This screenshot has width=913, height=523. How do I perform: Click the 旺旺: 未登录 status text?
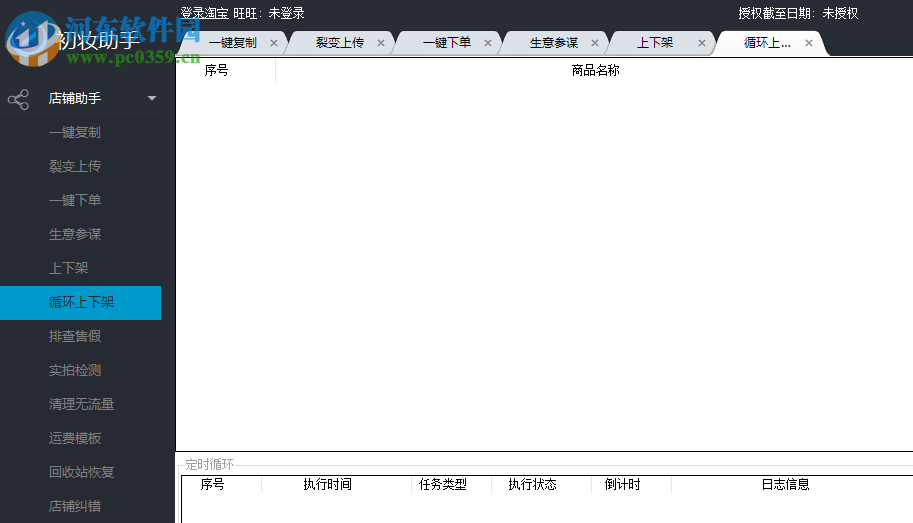pos(268,13)
